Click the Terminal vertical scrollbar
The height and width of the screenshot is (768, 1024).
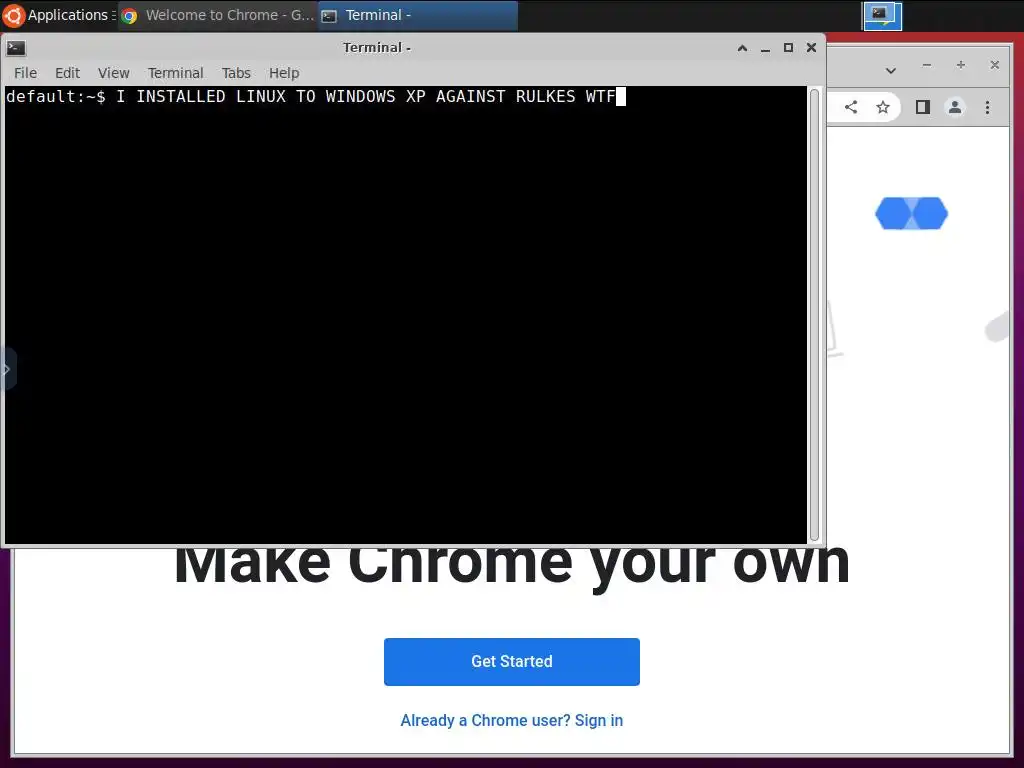tap(814, 315)
